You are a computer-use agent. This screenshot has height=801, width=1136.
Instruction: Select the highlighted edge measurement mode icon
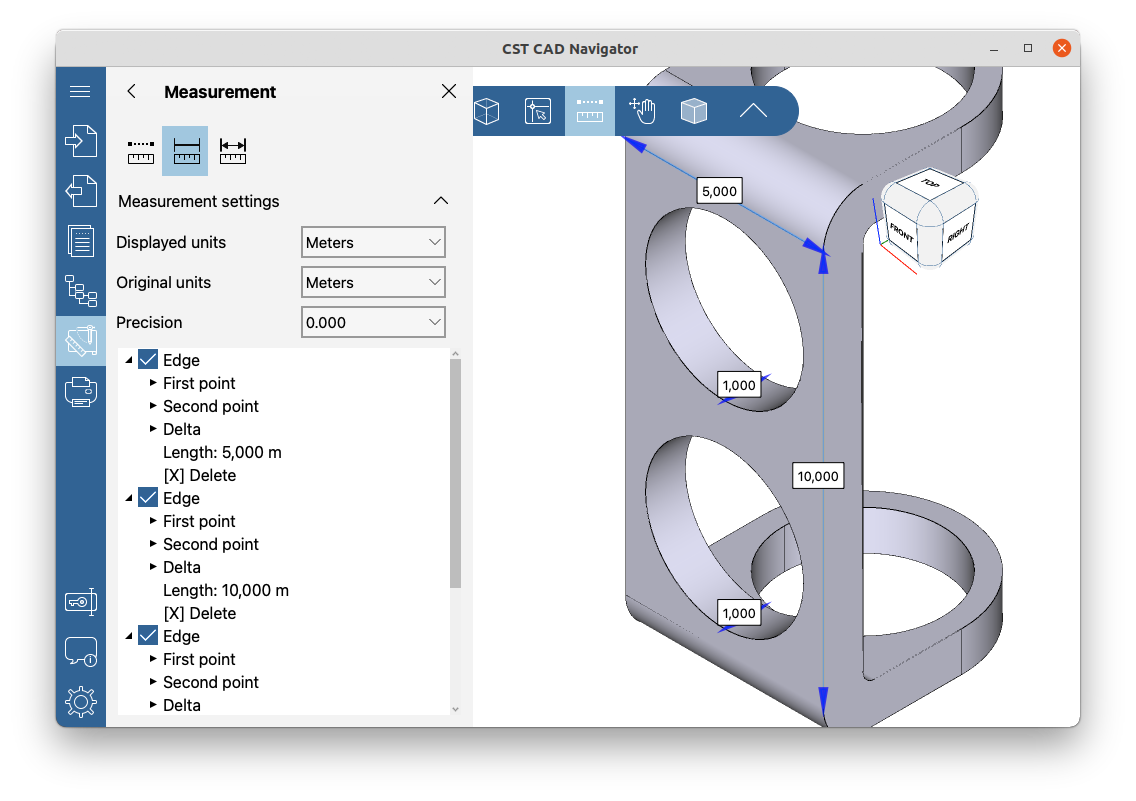point(185,151)
